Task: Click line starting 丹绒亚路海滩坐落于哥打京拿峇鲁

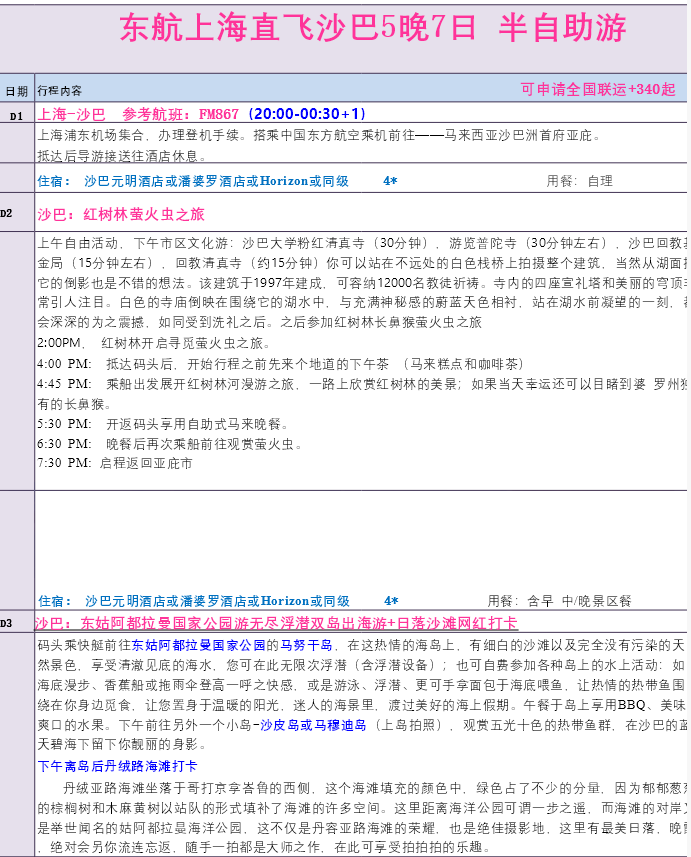Action: click(x=374, y=788)
